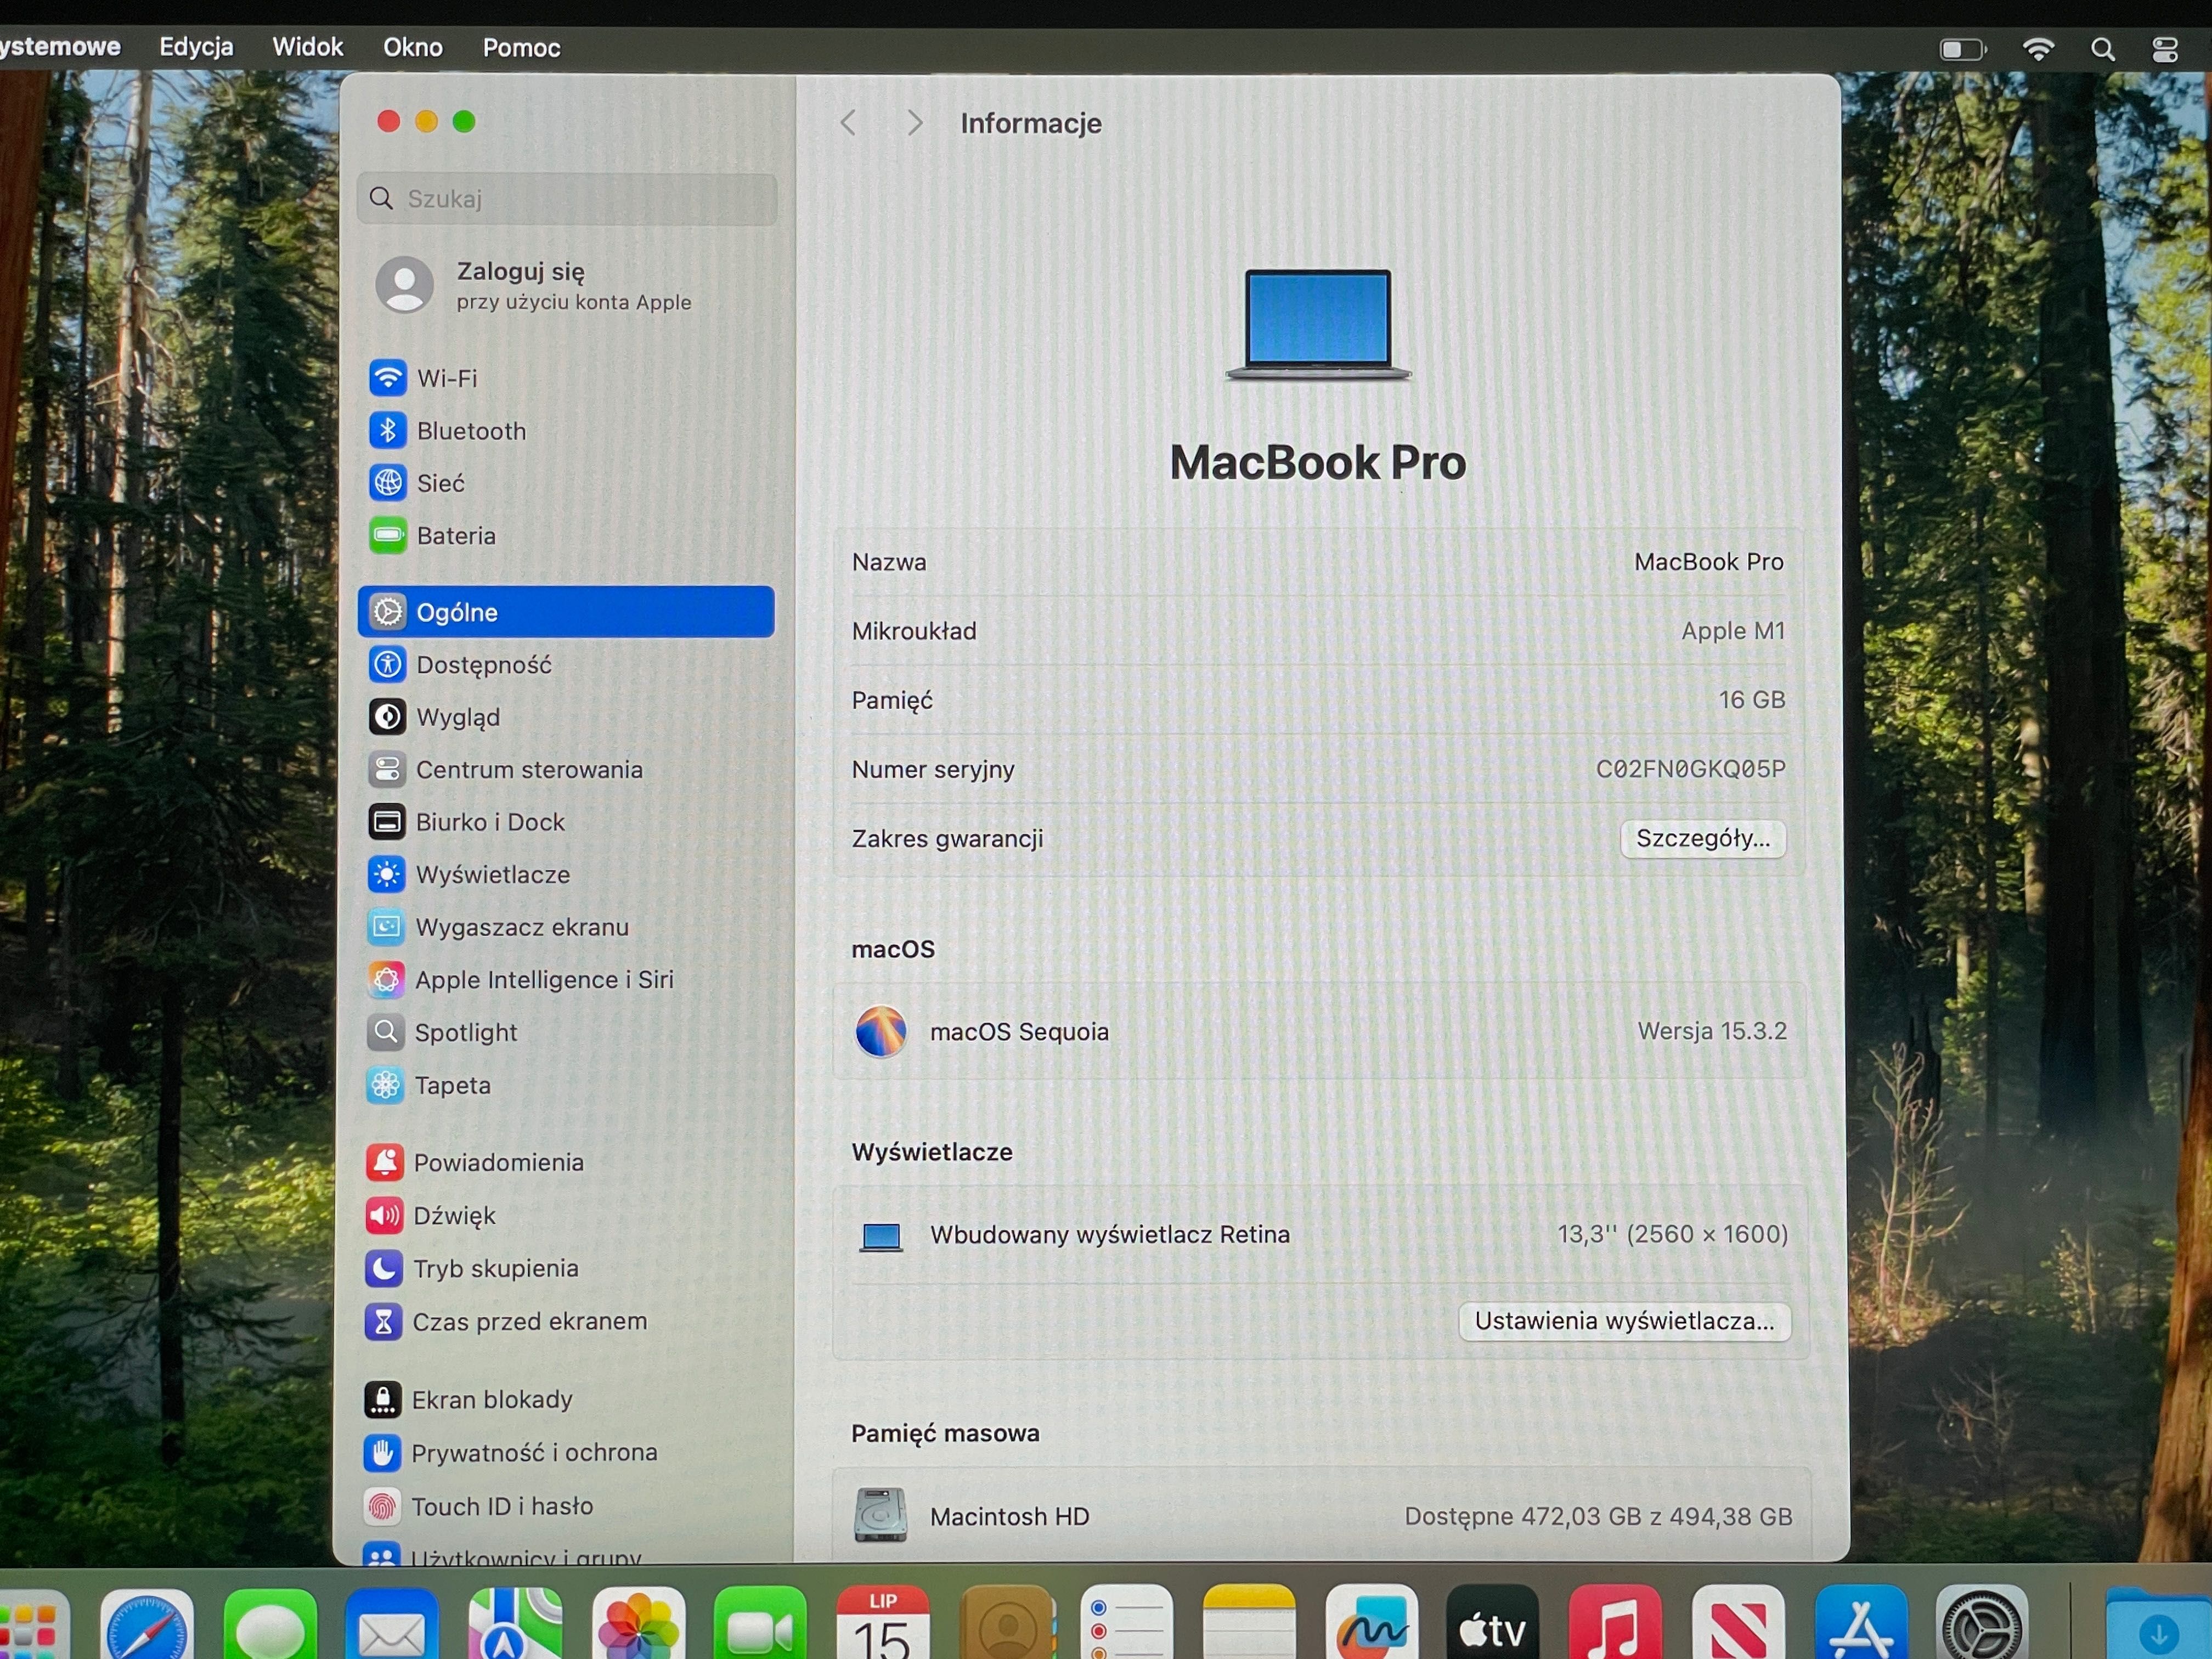
Task: Click Szczegóły… warranty button
Action: tap(1702, 838)
